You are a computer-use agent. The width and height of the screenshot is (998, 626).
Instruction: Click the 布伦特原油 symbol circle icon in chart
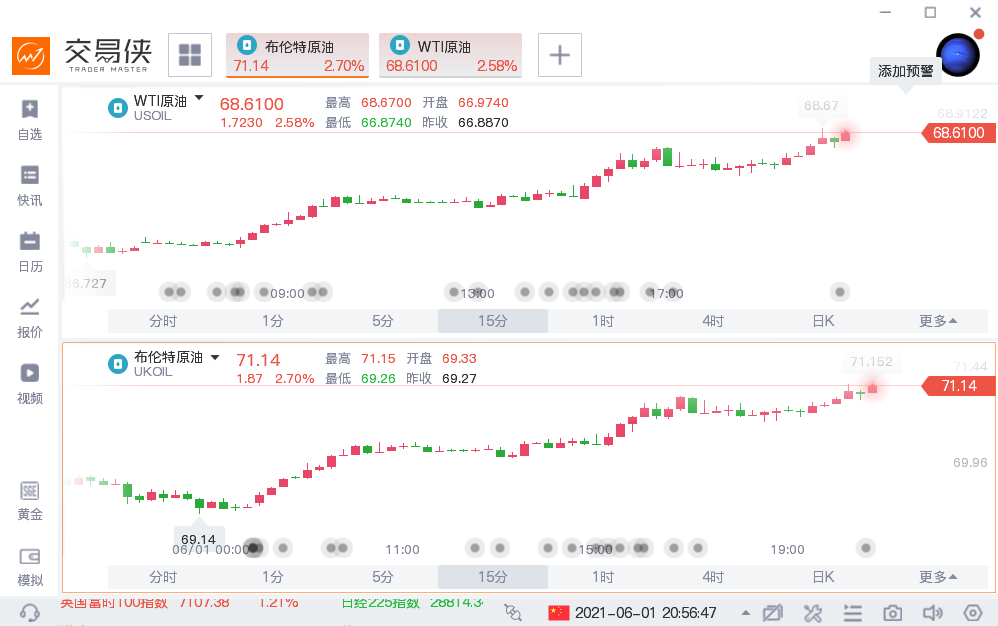[x=118, y=364]
